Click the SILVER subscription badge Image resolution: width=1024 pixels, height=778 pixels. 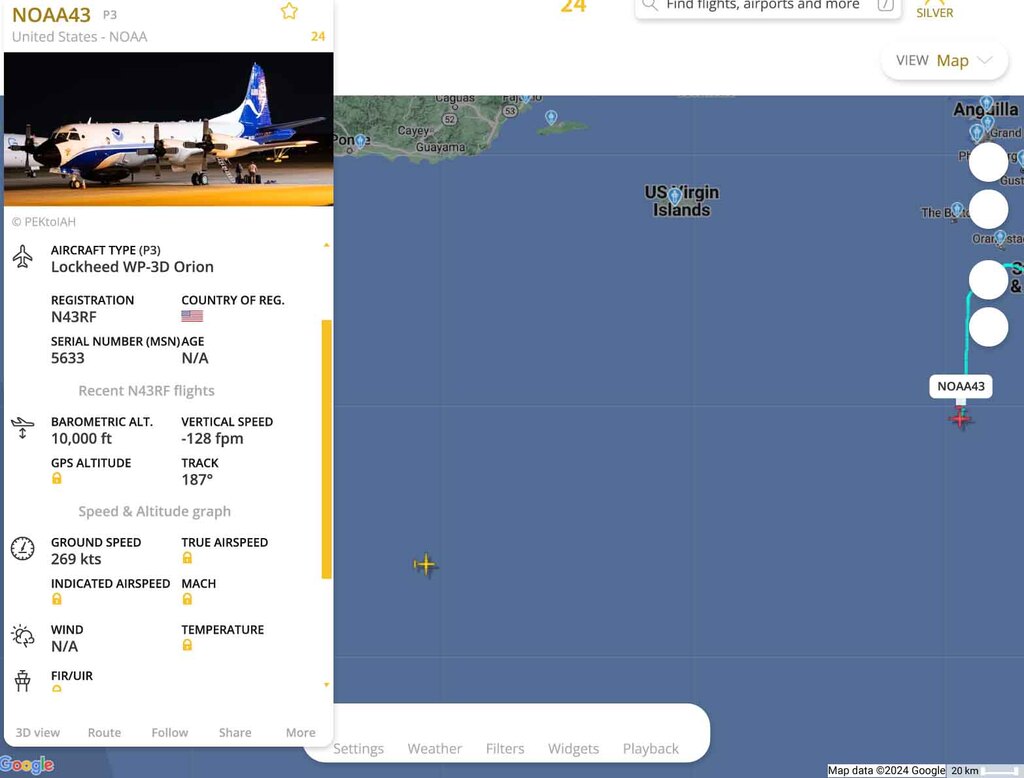click(935, 9)
